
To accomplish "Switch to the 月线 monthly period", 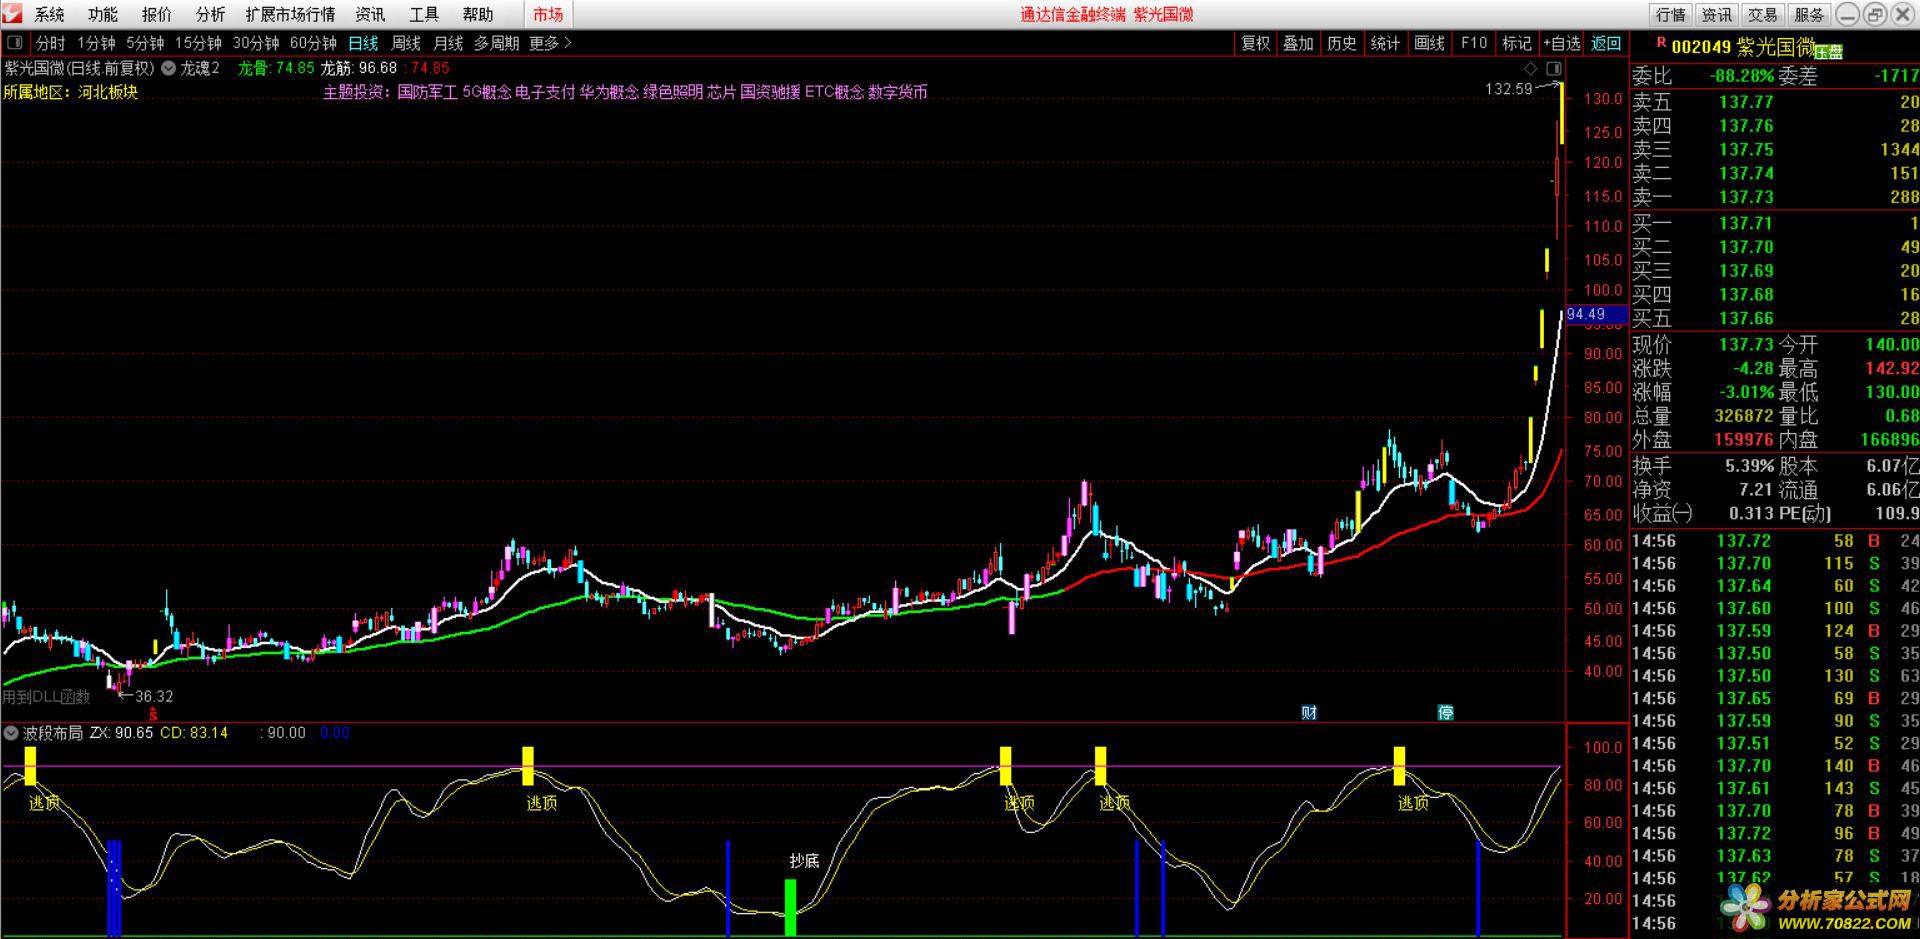I will pos(448,43).
